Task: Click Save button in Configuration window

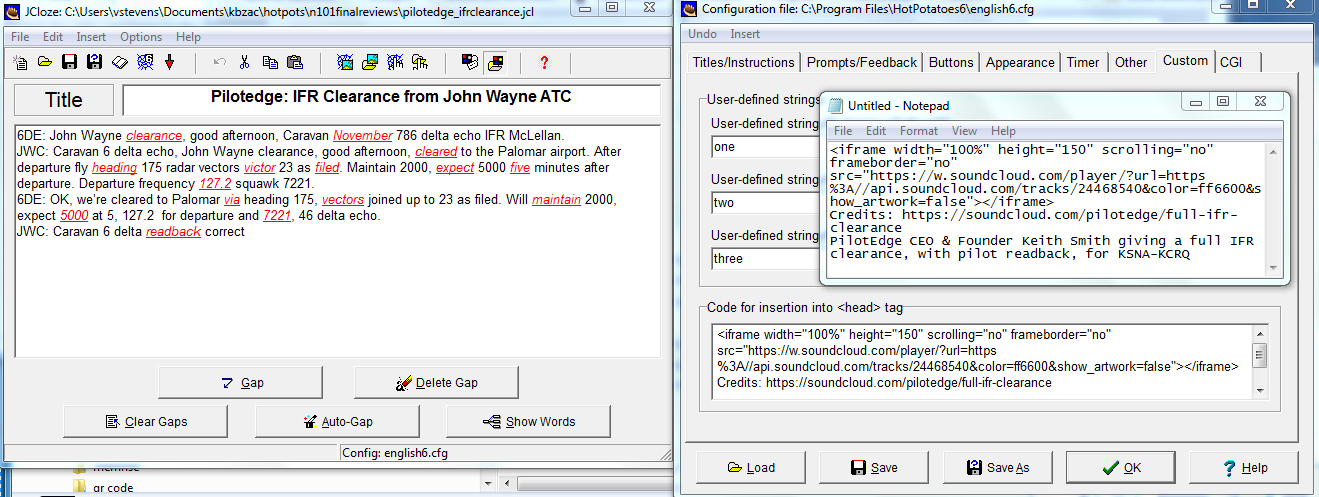Action: click(873, 467)
